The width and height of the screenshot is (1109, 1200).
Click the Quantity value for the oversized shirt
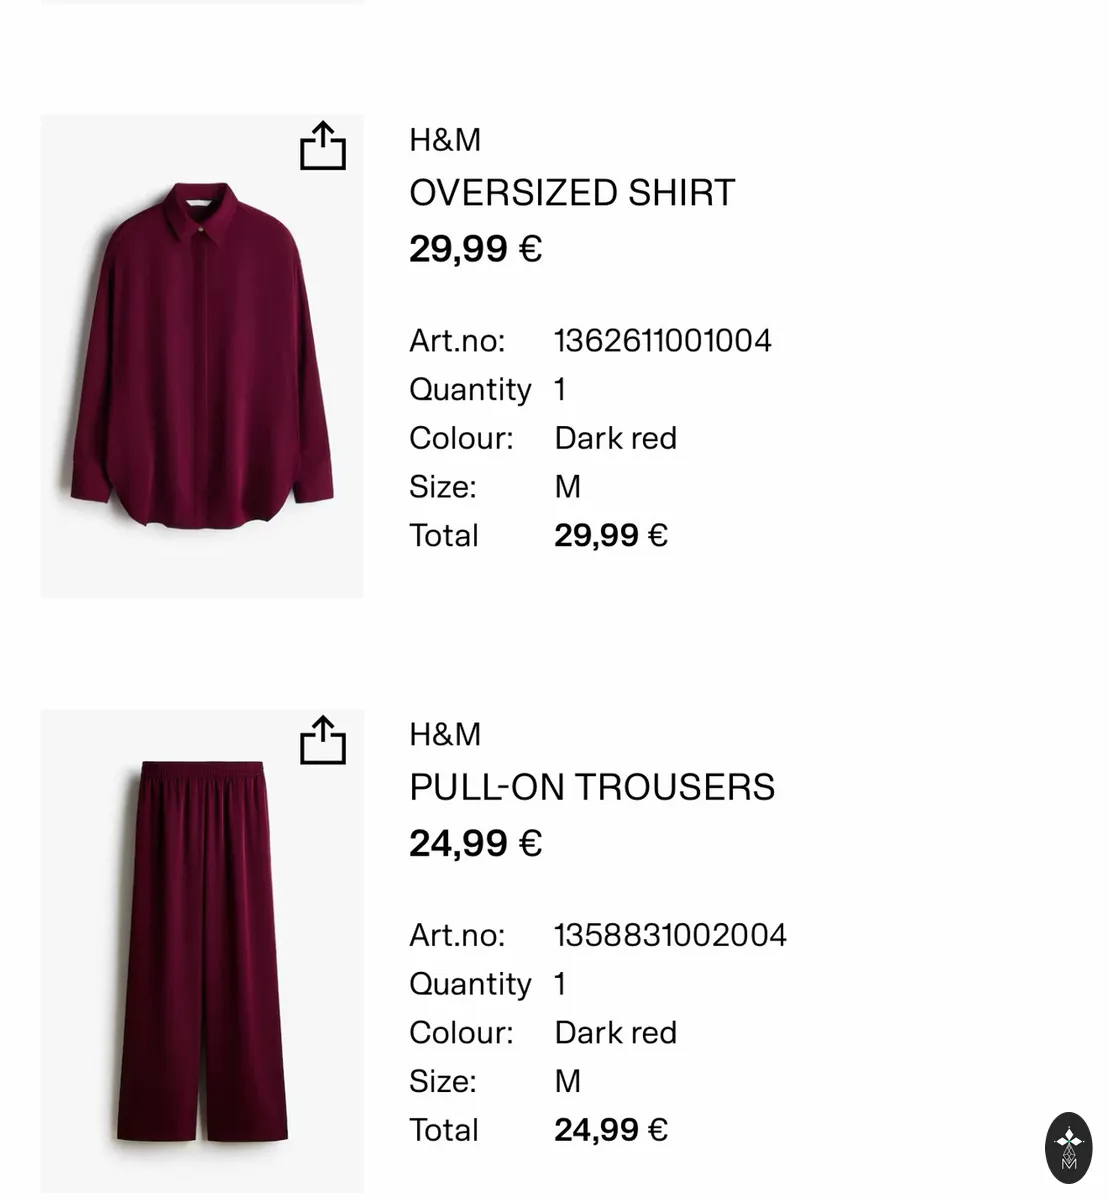click(560, 389)
